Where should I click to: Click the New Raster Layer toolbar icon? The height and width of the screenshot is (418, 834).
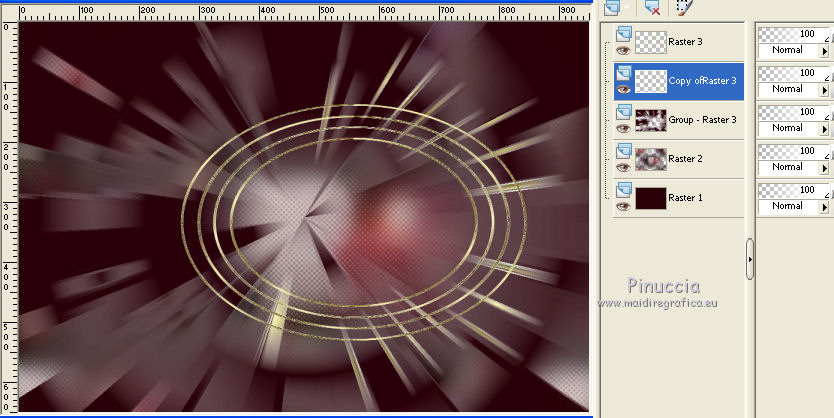[612, 7]
